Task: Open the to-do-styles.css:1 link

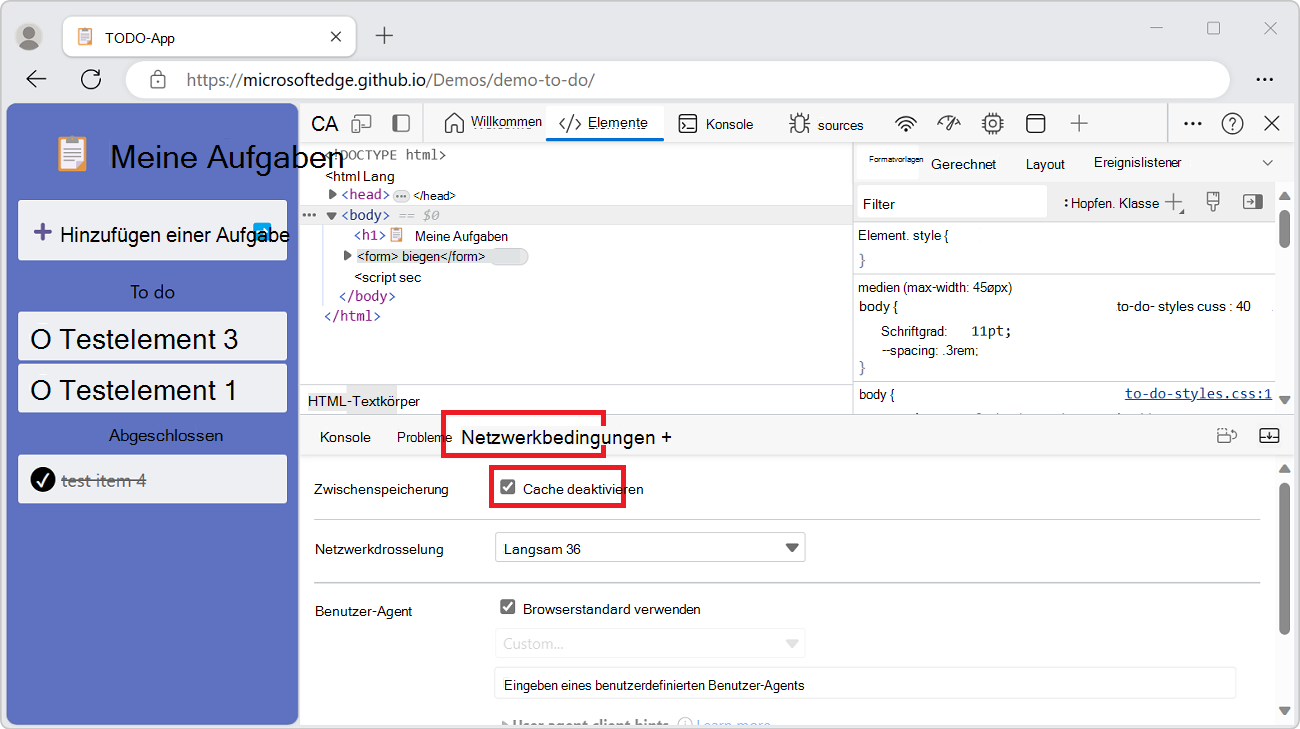Action: pyautogui.click(x=1197, y=394)
